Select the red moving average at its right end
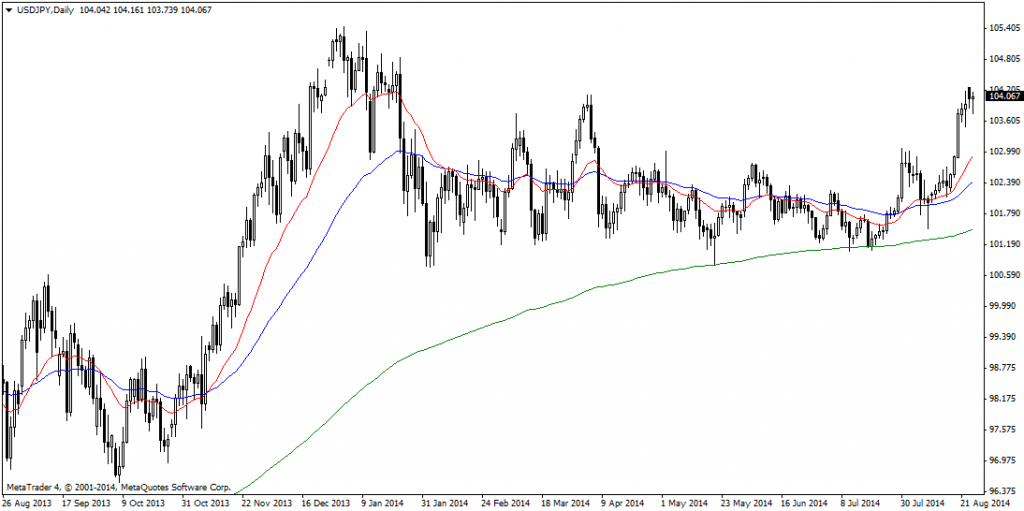The image size is (1024, 511). (970, 159)
